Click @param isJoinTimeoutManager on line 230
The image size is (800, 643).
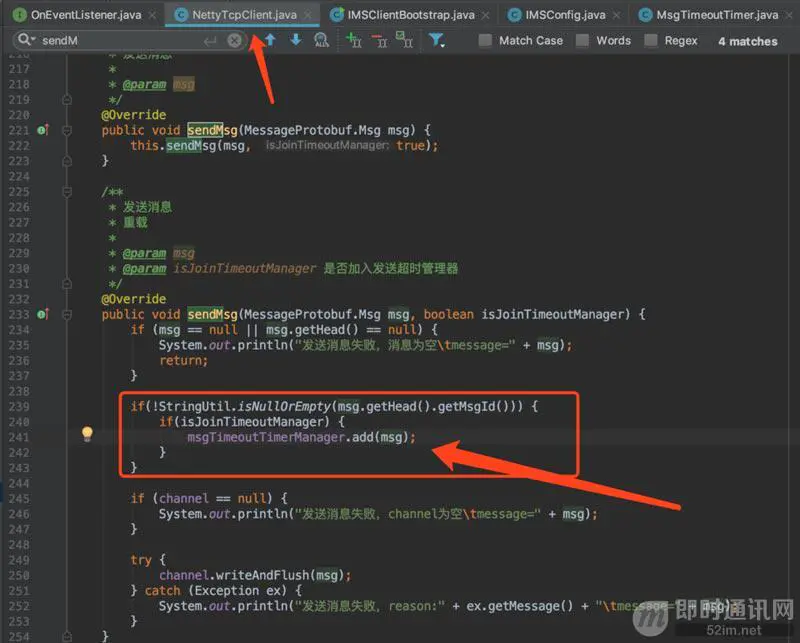coord(219,268)
